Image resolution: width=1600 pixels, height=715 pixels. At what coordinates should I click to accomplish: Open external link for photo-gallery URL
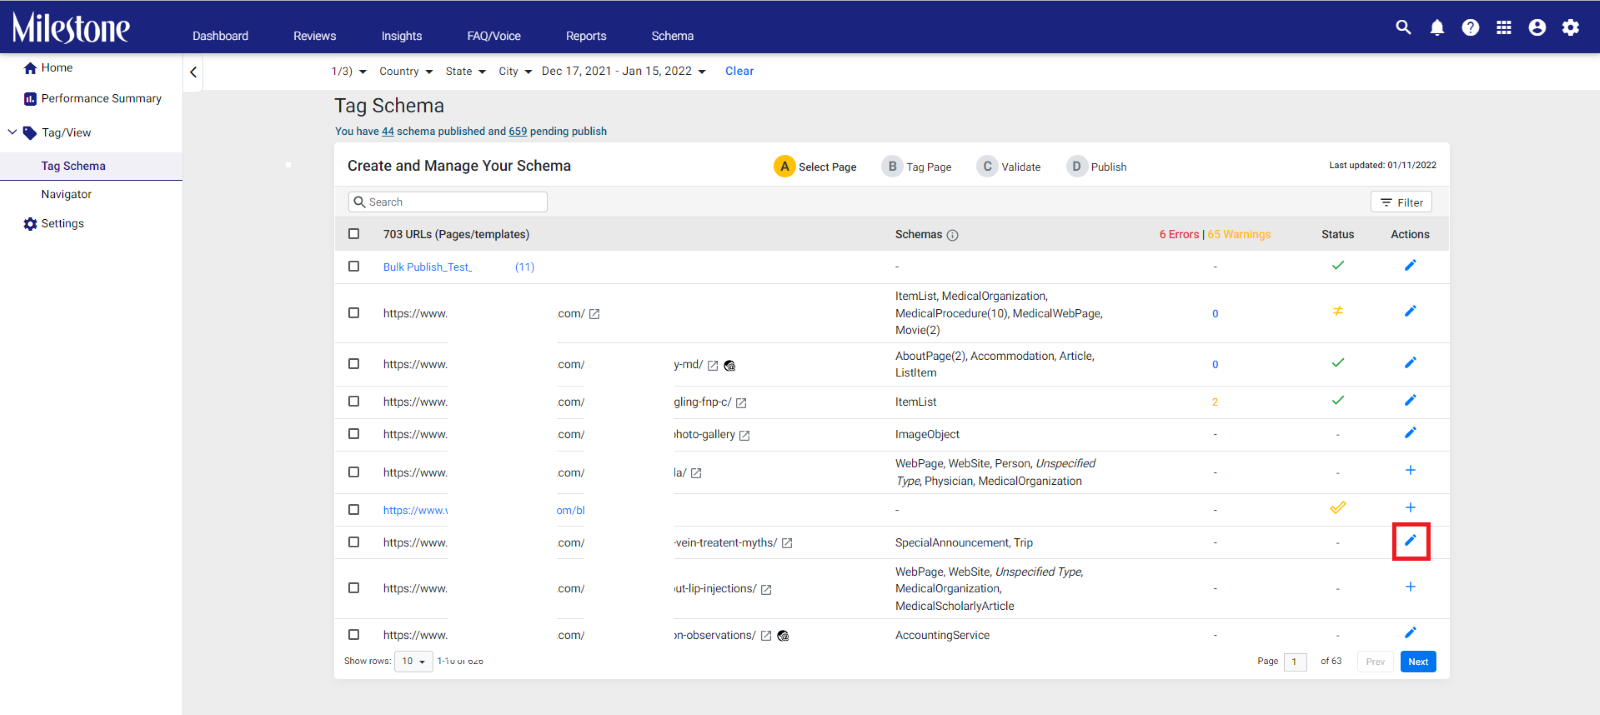pyautogui.click(x=744, y=435)
